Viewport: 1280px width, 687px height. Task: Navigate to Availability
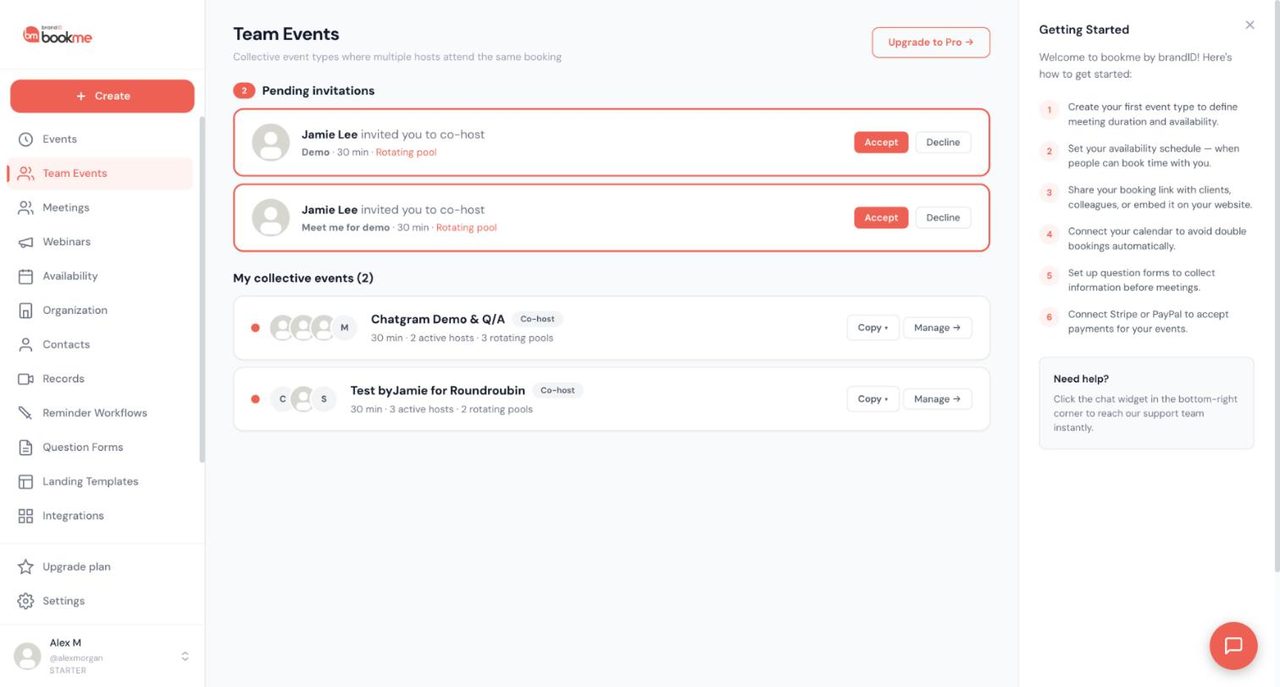click(100, 276)
